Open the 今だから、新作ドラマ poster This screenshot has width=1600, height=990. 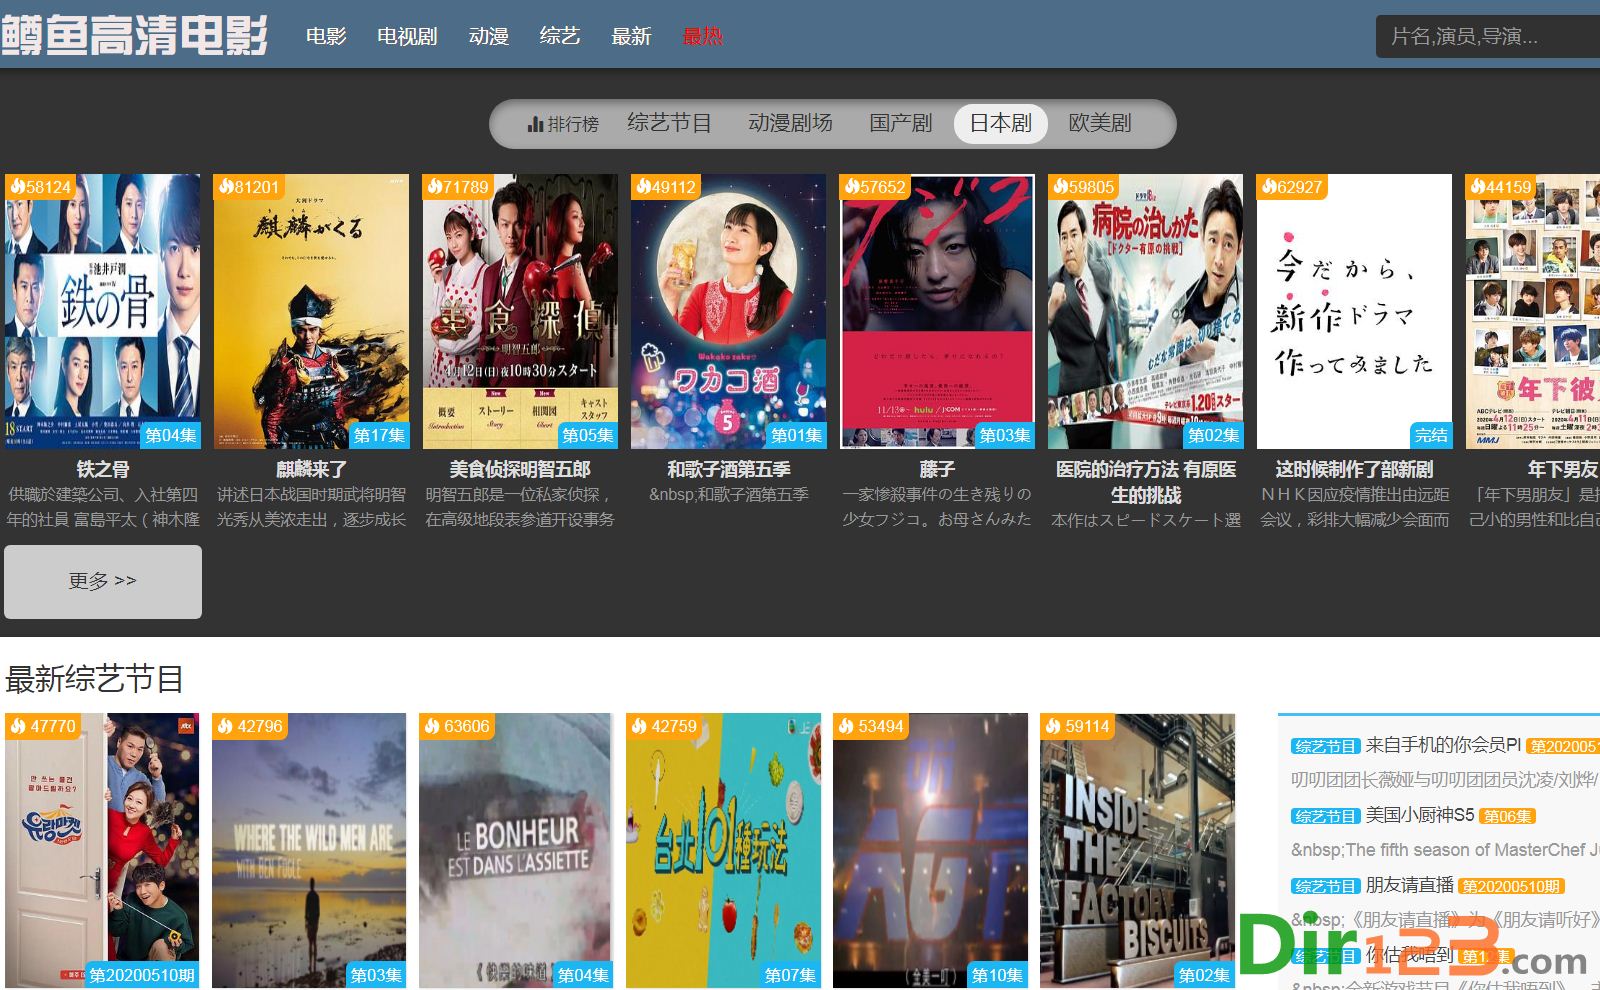click(x=1354, y=311)
